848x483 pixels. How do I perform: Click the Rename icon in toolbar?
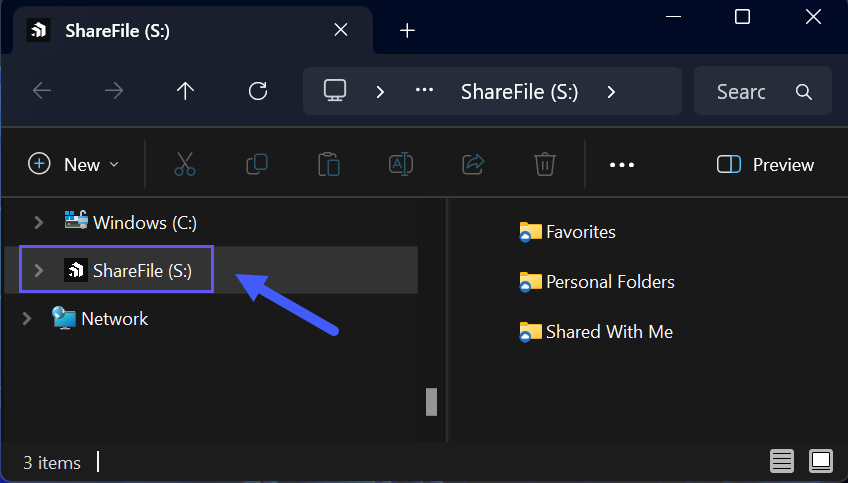pyautogui.click(x=401, y=164)
